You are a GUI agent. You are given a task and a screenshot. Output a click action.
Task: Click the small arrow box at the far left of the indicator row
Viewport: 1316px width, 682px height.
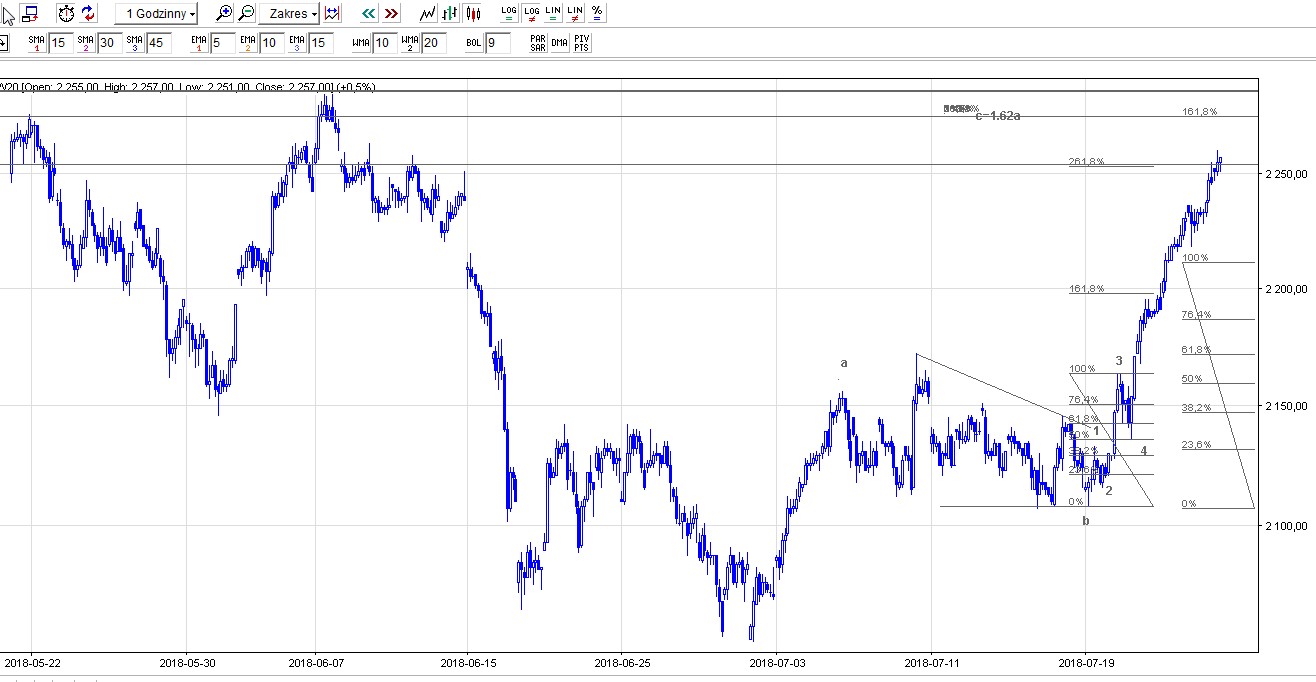click(x=3, y=43)
